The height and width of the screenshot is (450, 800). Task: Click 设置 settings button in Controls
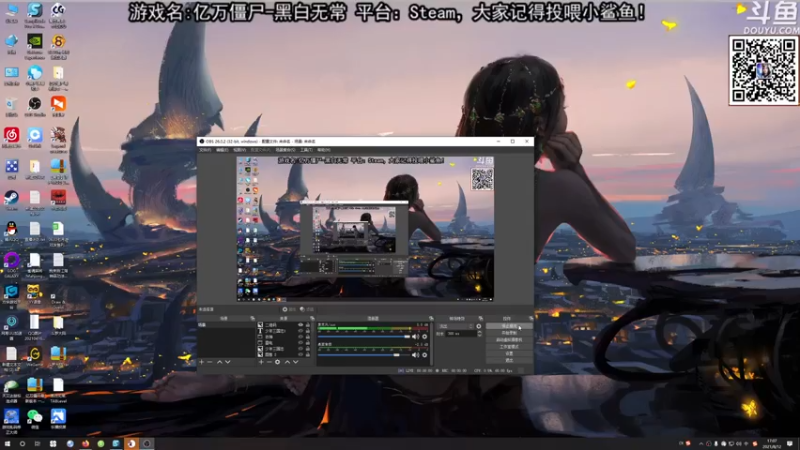point(509,354)
